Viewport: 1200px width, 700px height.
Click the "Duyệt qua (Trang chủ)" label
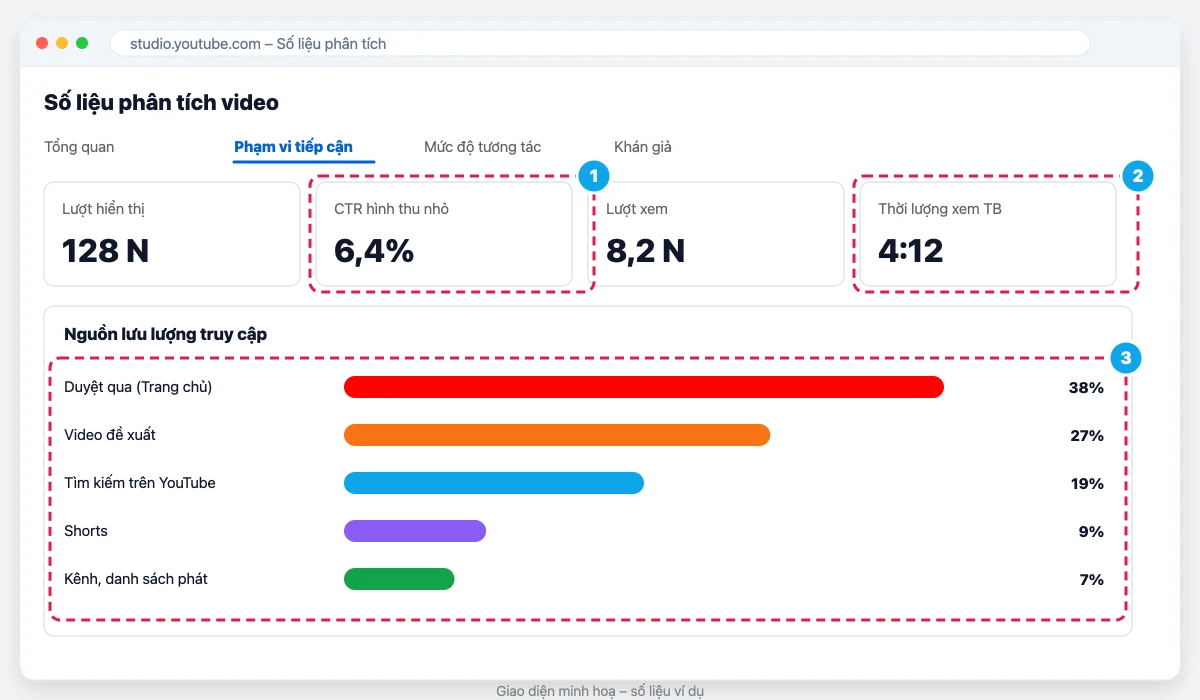138,387
